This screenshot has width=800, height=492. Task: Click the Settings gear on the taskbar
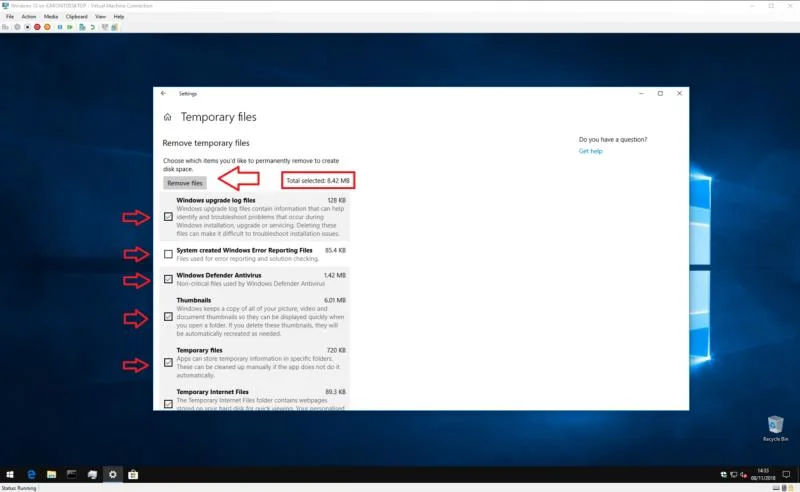coord(113,475)
